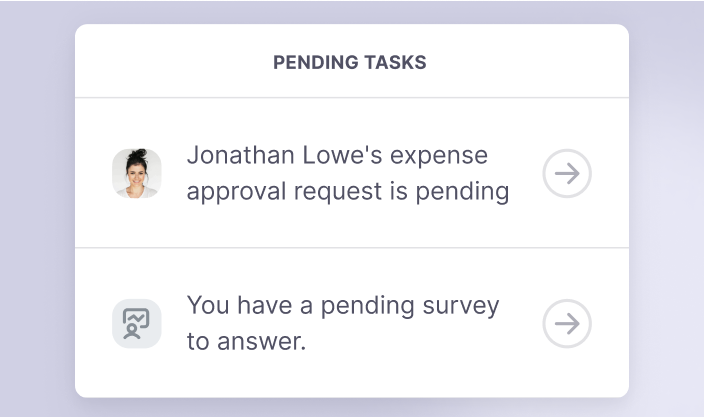Go to expense approval via circled right arrow
This screenshot has width=704, height=417.
567,174
